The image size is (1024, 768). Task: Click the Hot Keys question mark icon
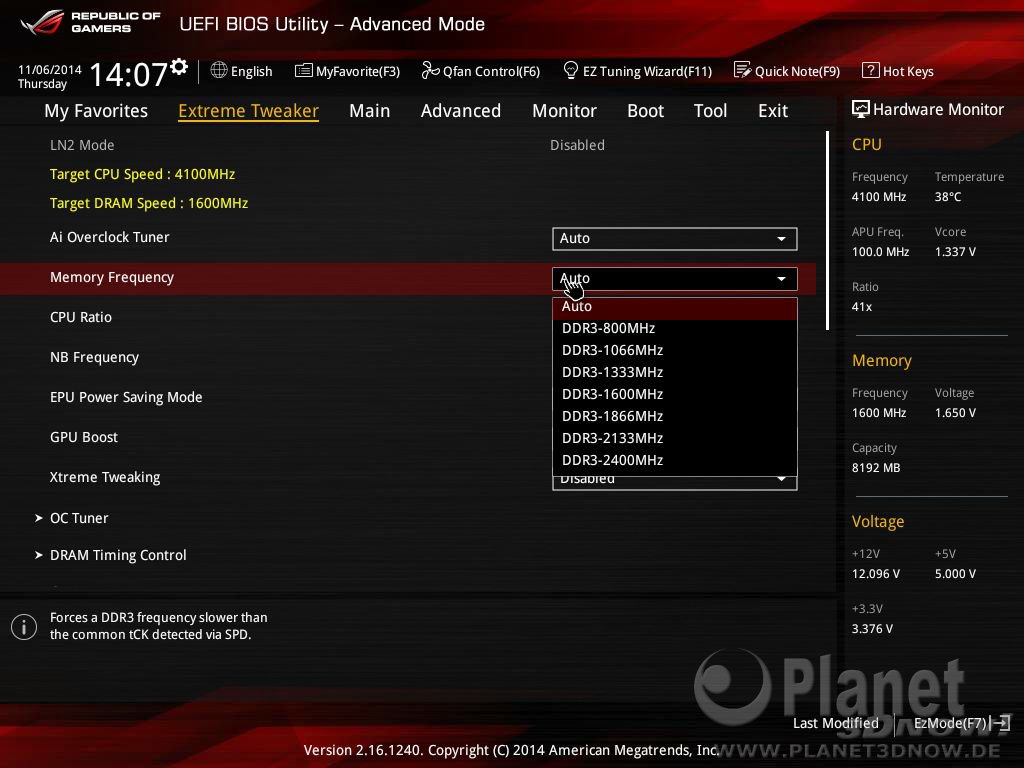coord(871,71)
